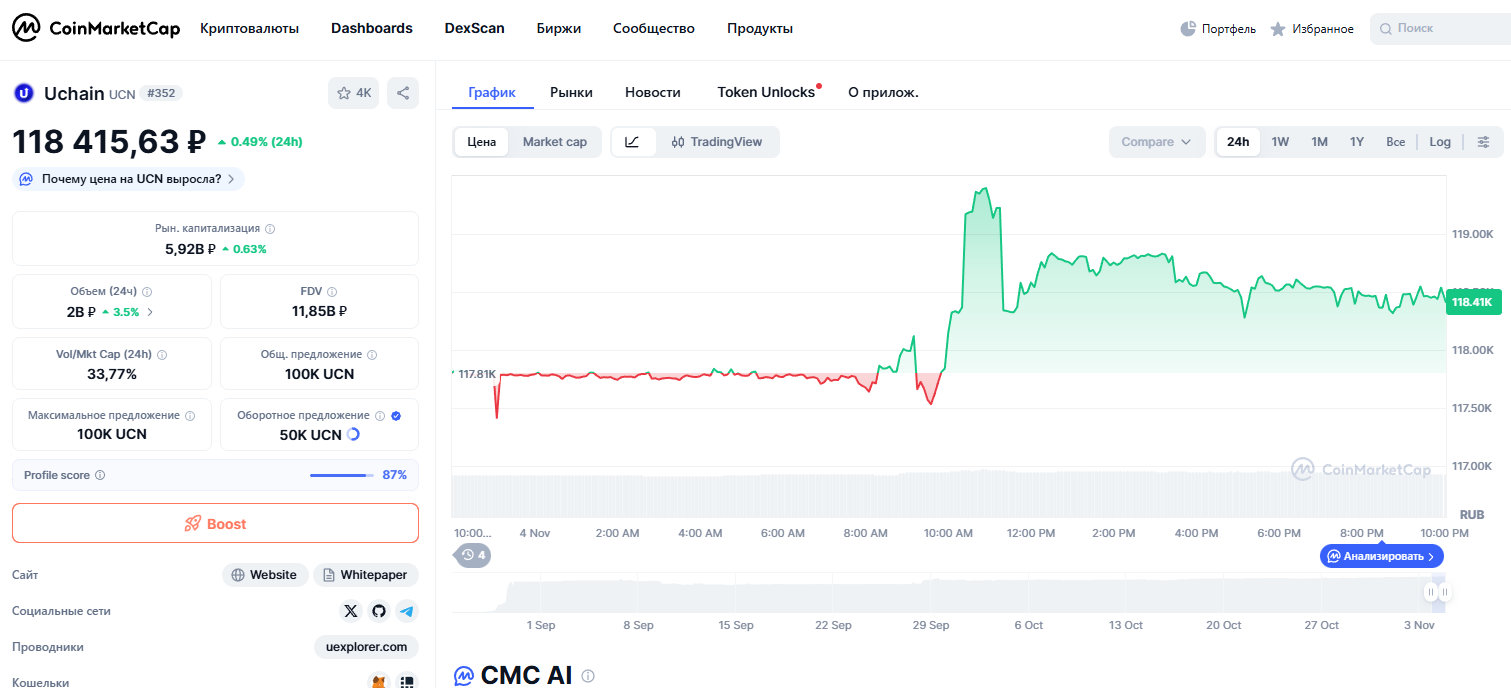Viewport: 1511px width, 688px height.
Task: Click the CoinMarketCap logo
Action: coord(96,28)
